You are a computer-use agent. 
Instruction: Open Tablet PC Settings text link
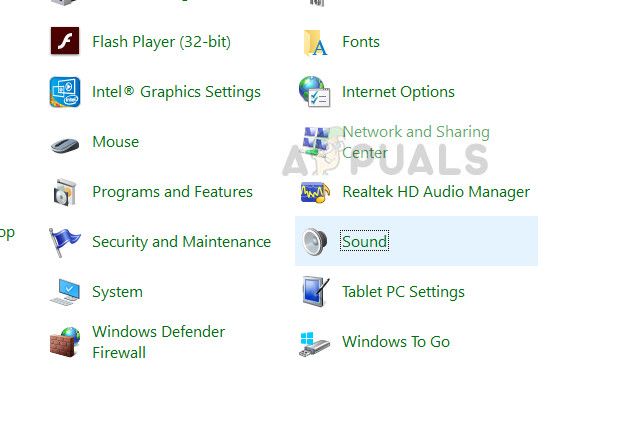click(x=403, y=292)
